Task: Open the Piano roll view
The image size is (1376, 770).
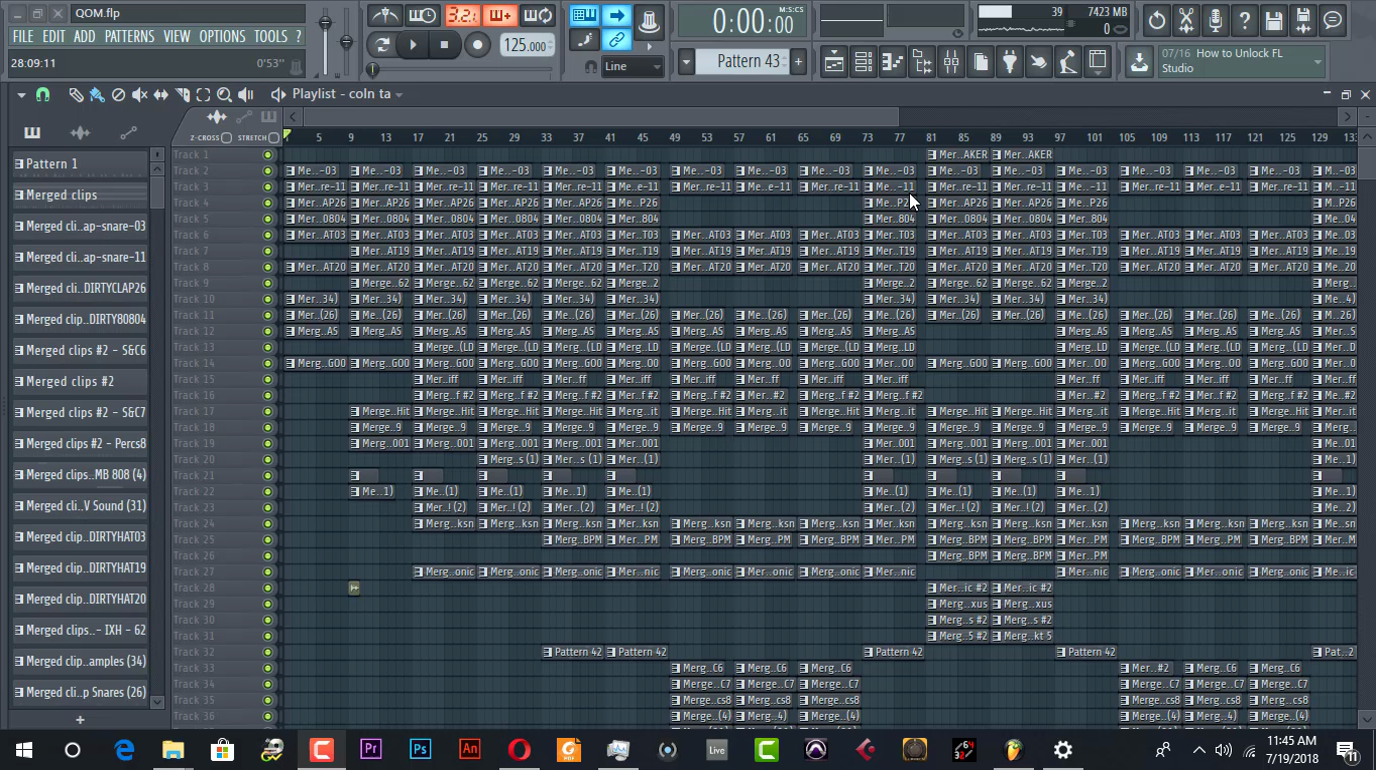Action: click(x=893, y=63)
